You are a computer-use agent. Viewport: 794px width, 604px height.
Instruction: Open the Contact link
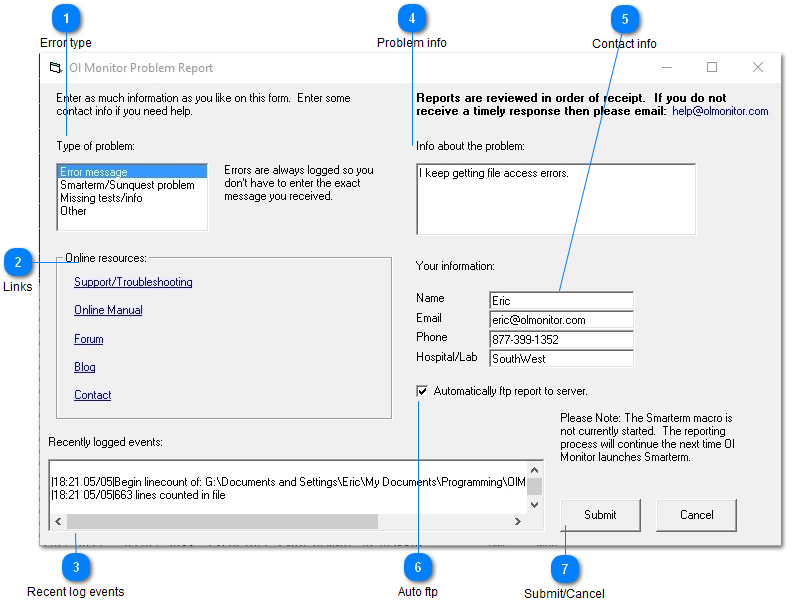[93, 395]
